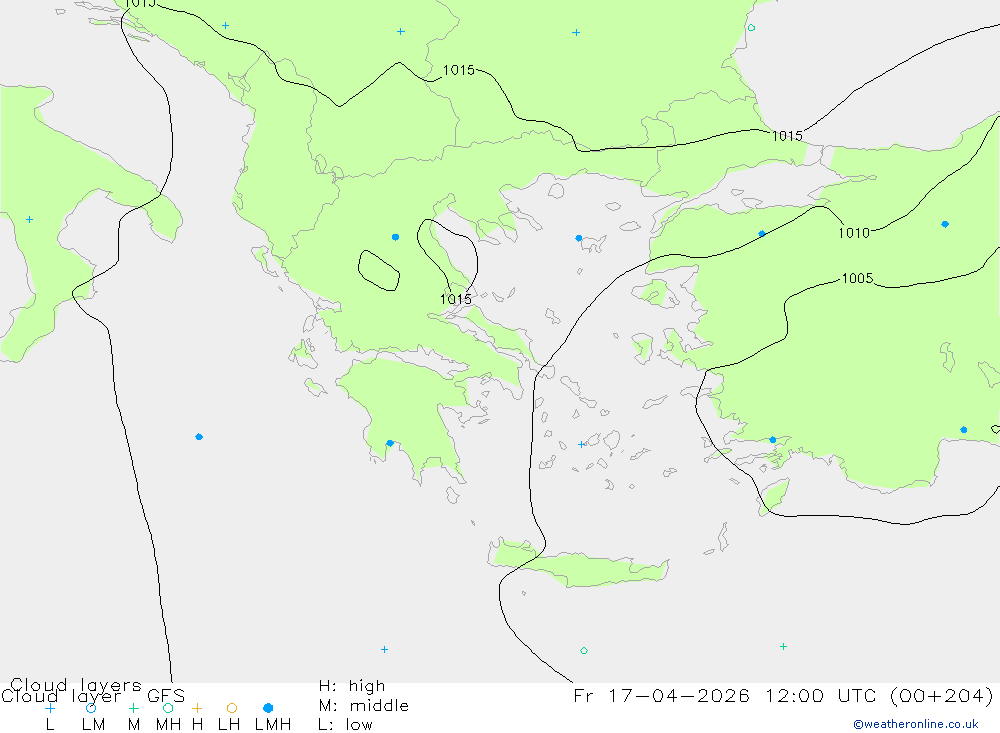Click the 1010 isobar pressure label
This screenshot has width=1000, height=733.
click(x=854, y=233)
